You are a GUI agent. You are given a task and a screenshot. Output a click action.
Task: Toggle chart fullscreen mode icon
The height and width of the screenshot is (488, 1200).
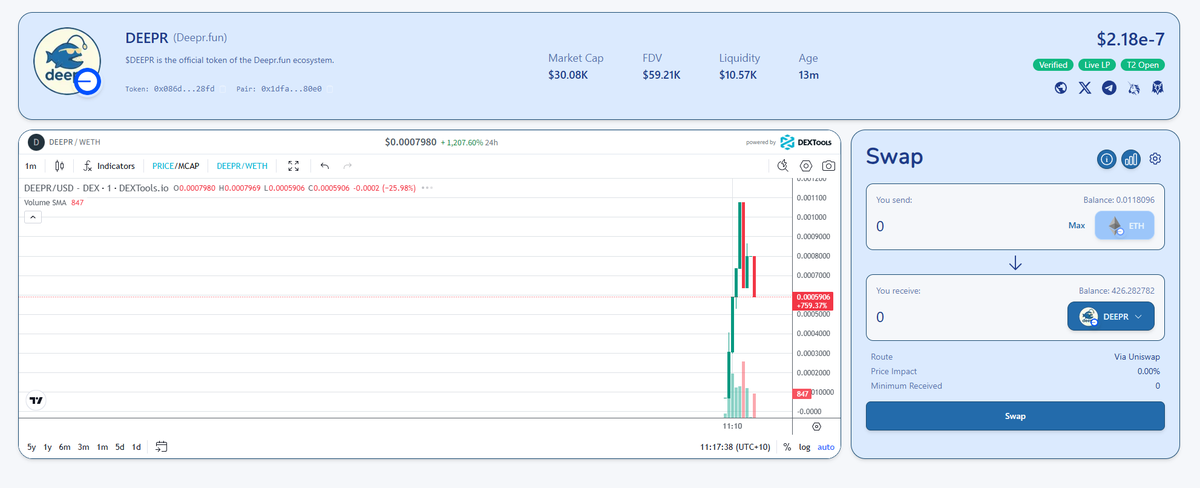[x=294, y=166]
